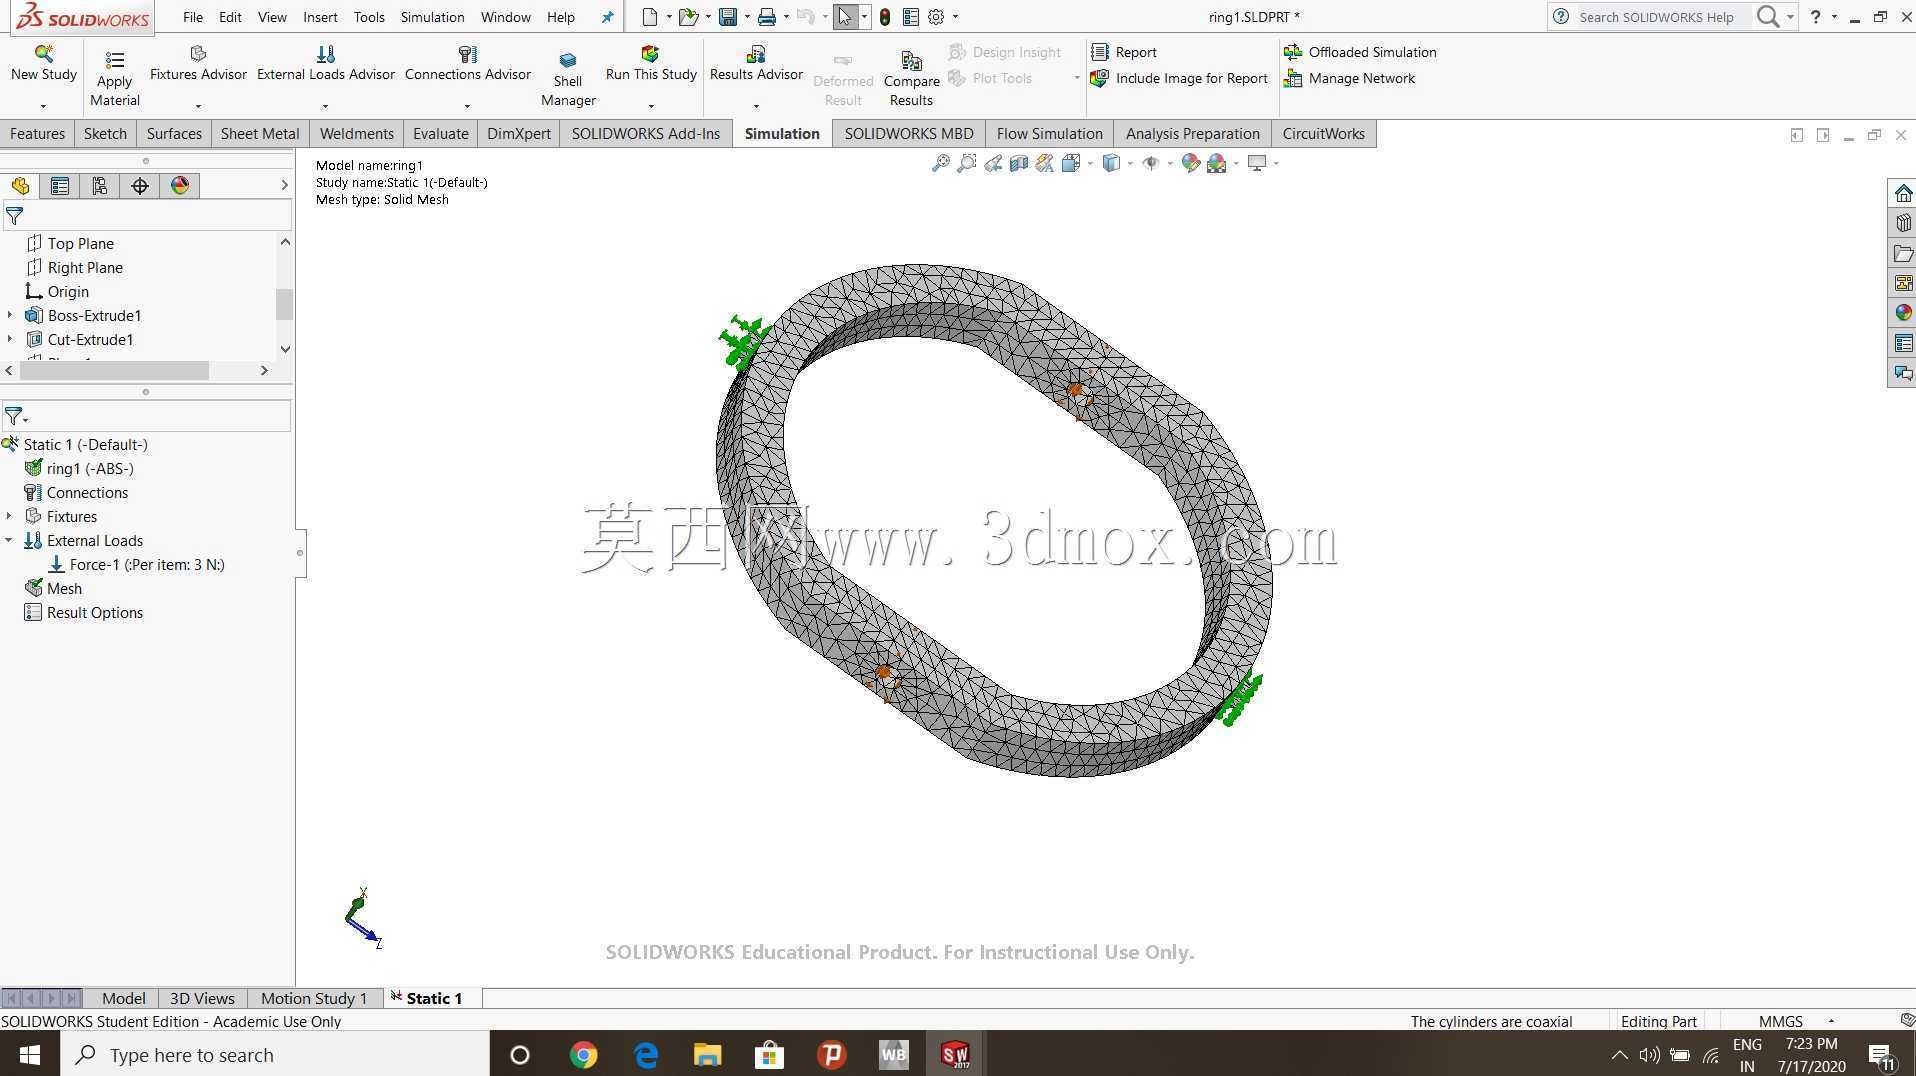Click Manage Network
This screenshot has width=1916, height=1076.
pos(1350,78)
